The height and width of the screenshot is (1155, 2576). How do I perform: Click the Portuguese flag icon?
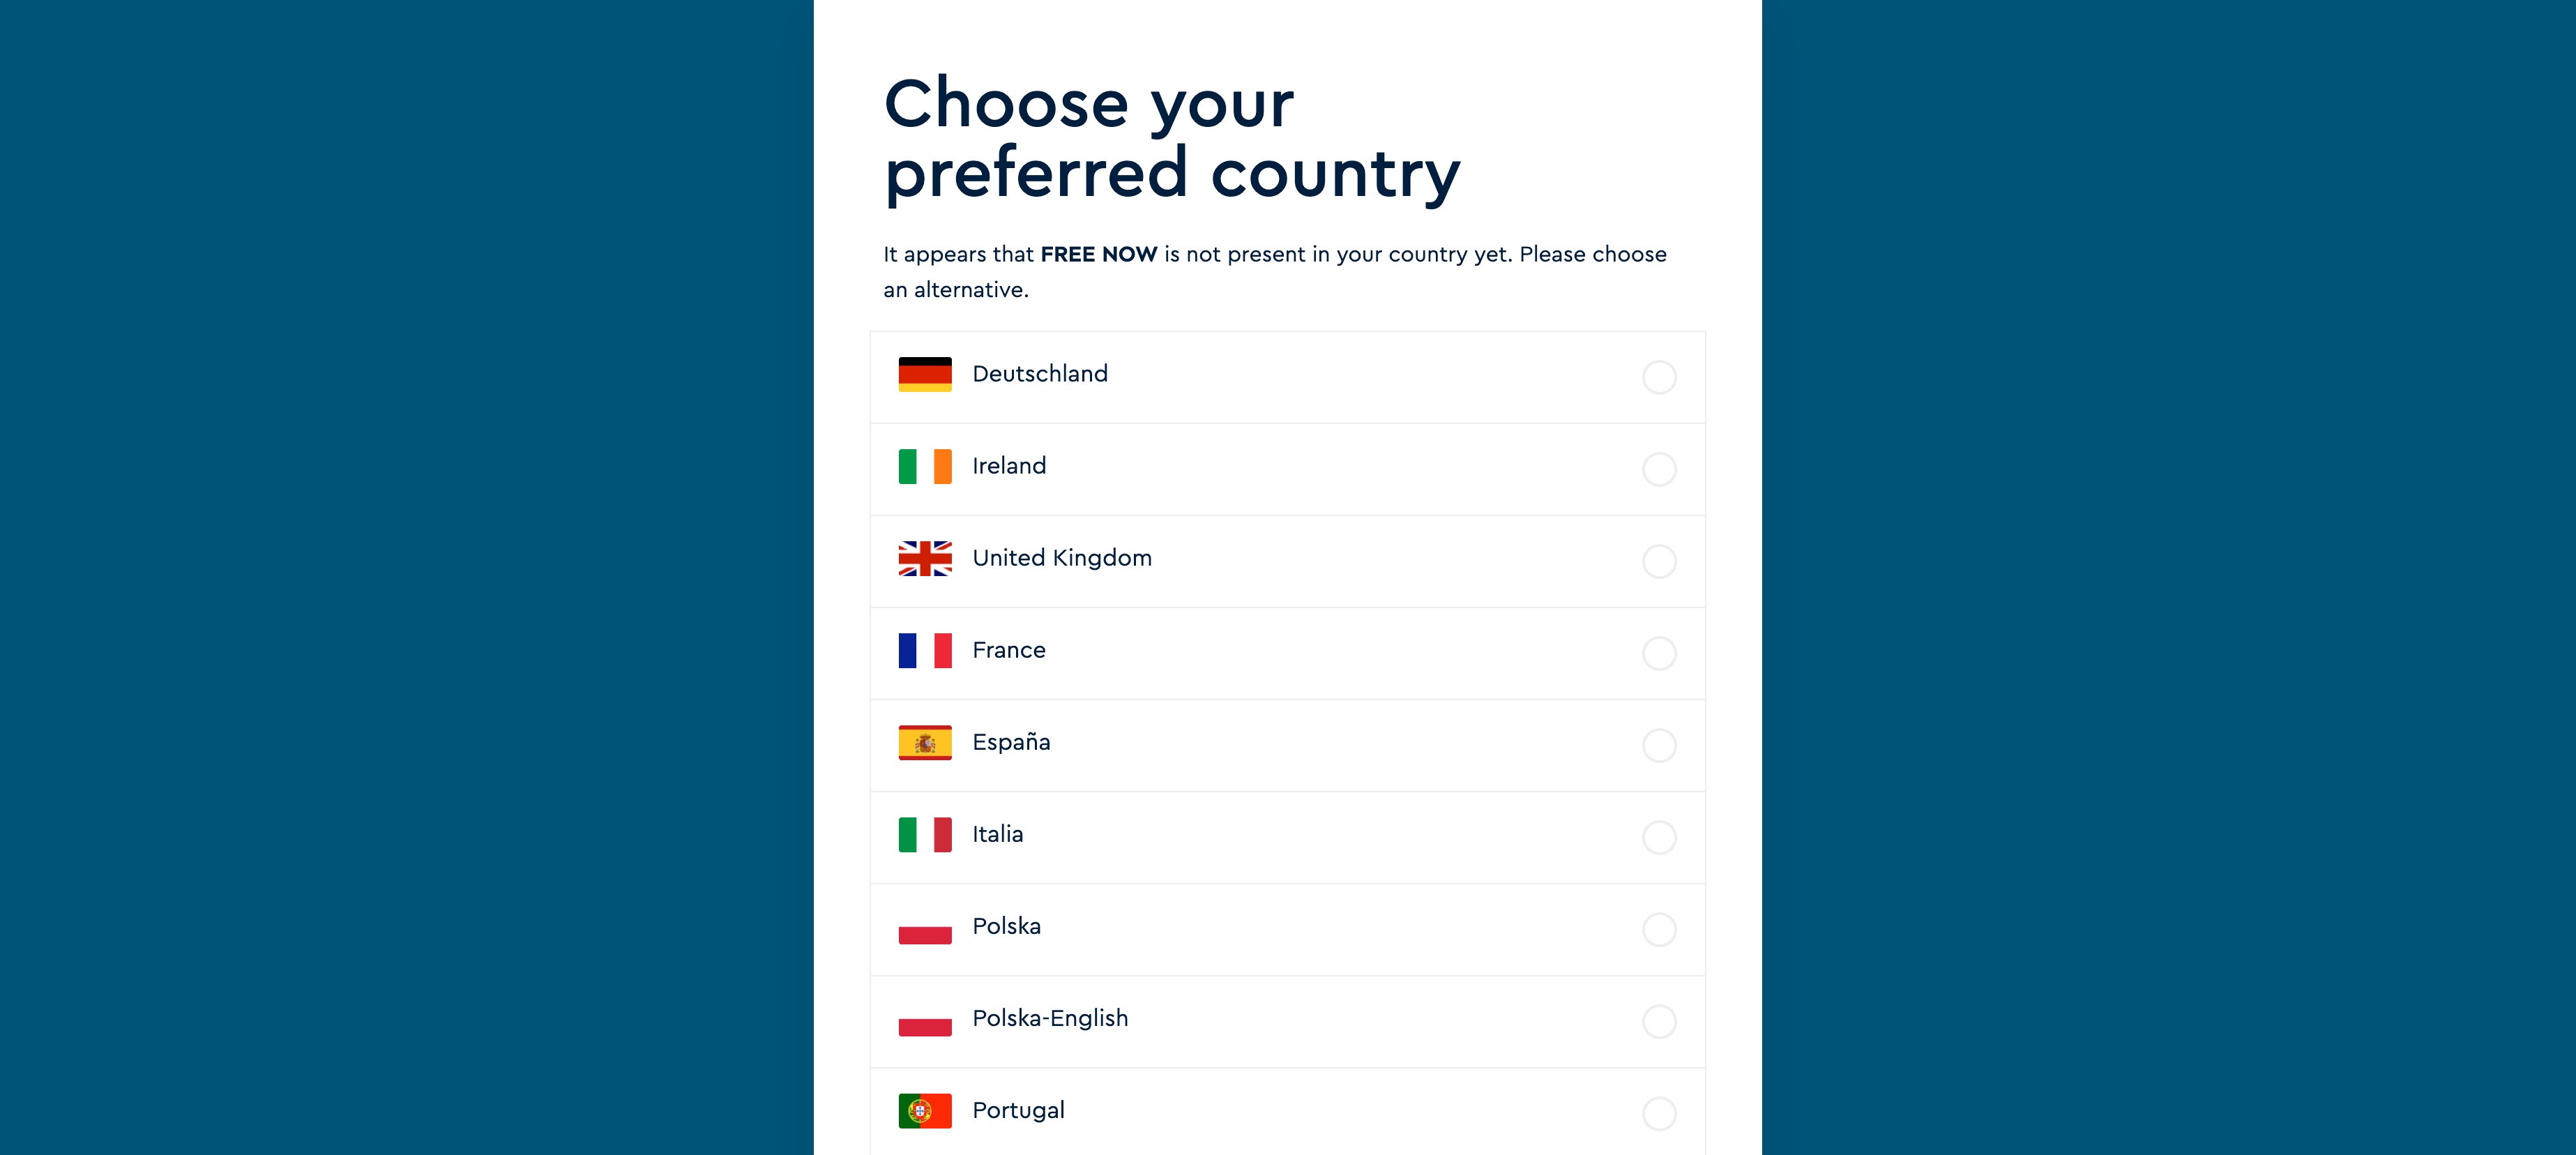pyautogui.click(x=925, y=1110)
